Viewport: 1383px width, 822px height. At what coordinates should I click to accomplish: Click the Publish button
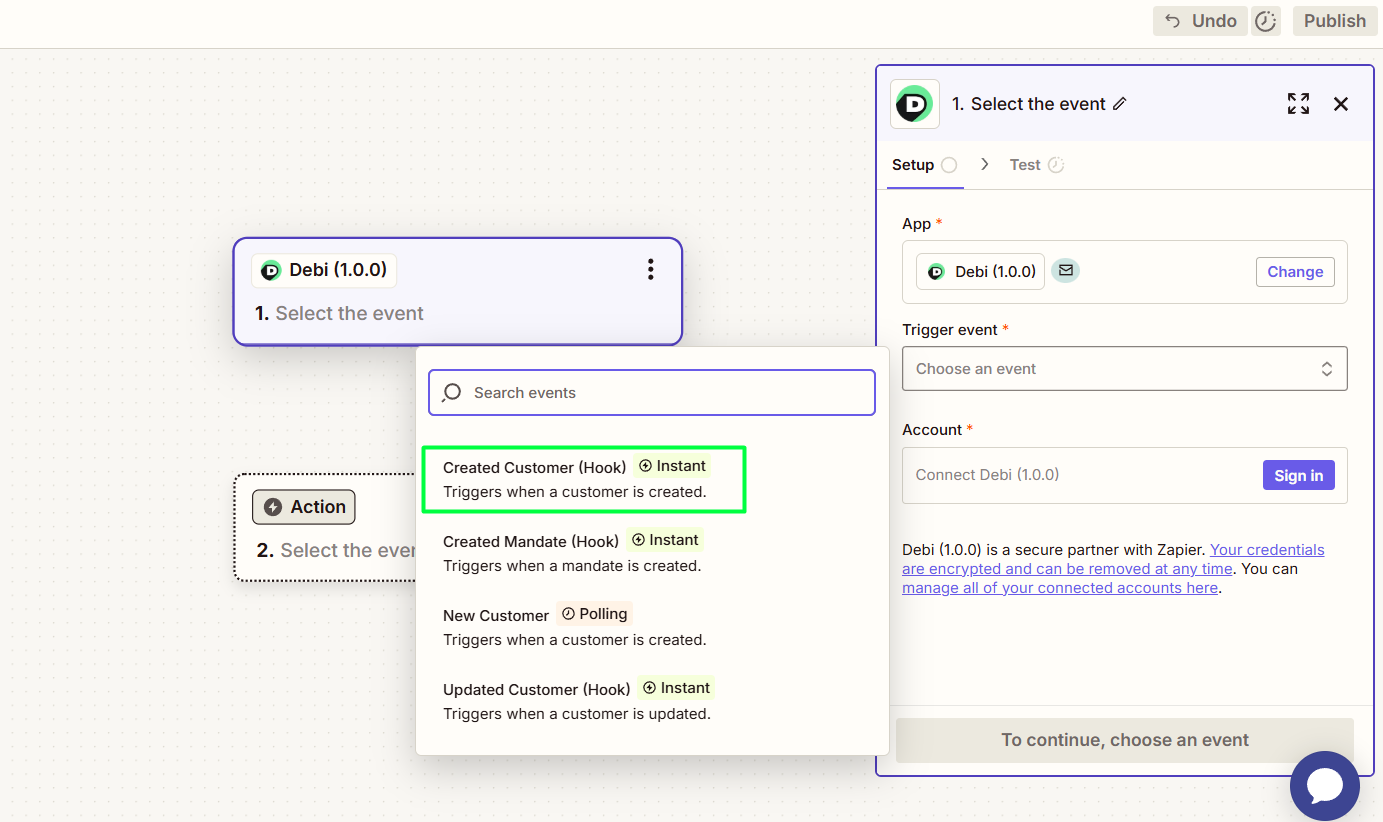tap(1334, 21)
